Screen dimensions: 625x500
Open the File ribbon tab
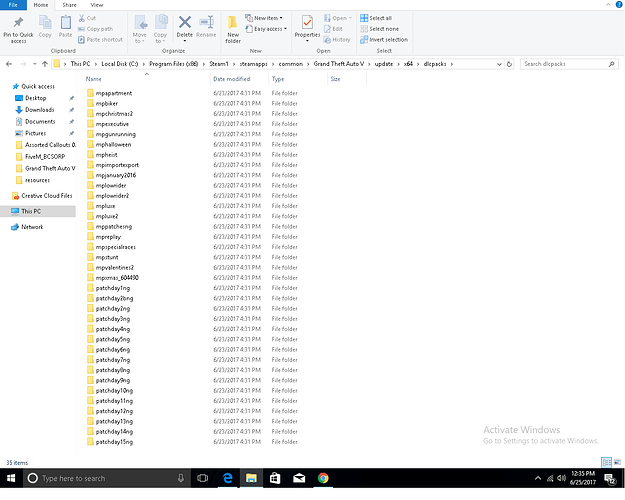pyautogui.click(x=13, y=5)
